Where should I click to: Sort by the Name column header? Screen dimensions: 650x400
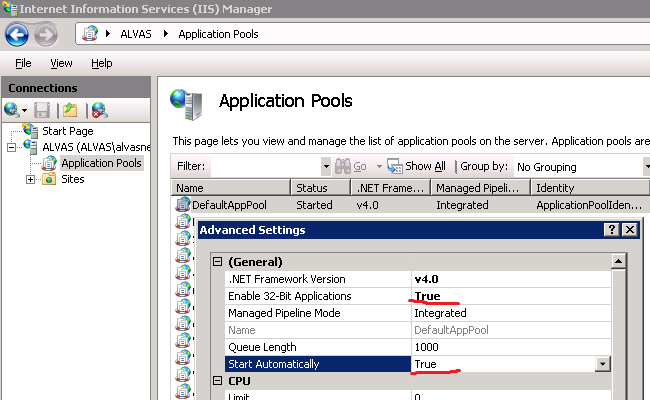tap(230, 188)
